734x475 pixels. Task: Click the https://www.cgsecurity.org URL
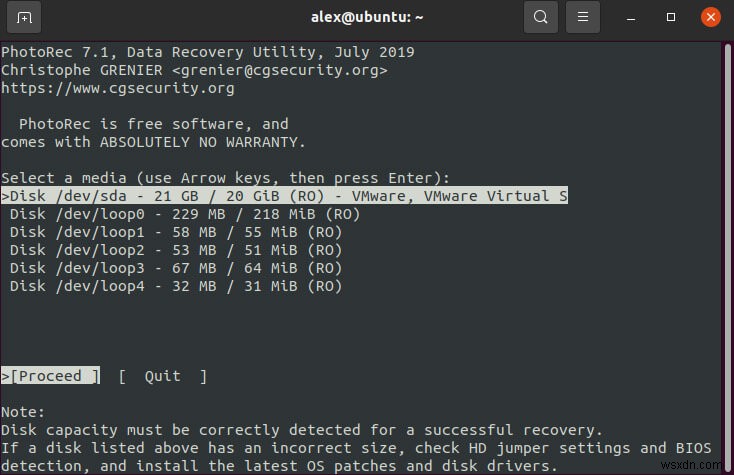coord(118,88)
